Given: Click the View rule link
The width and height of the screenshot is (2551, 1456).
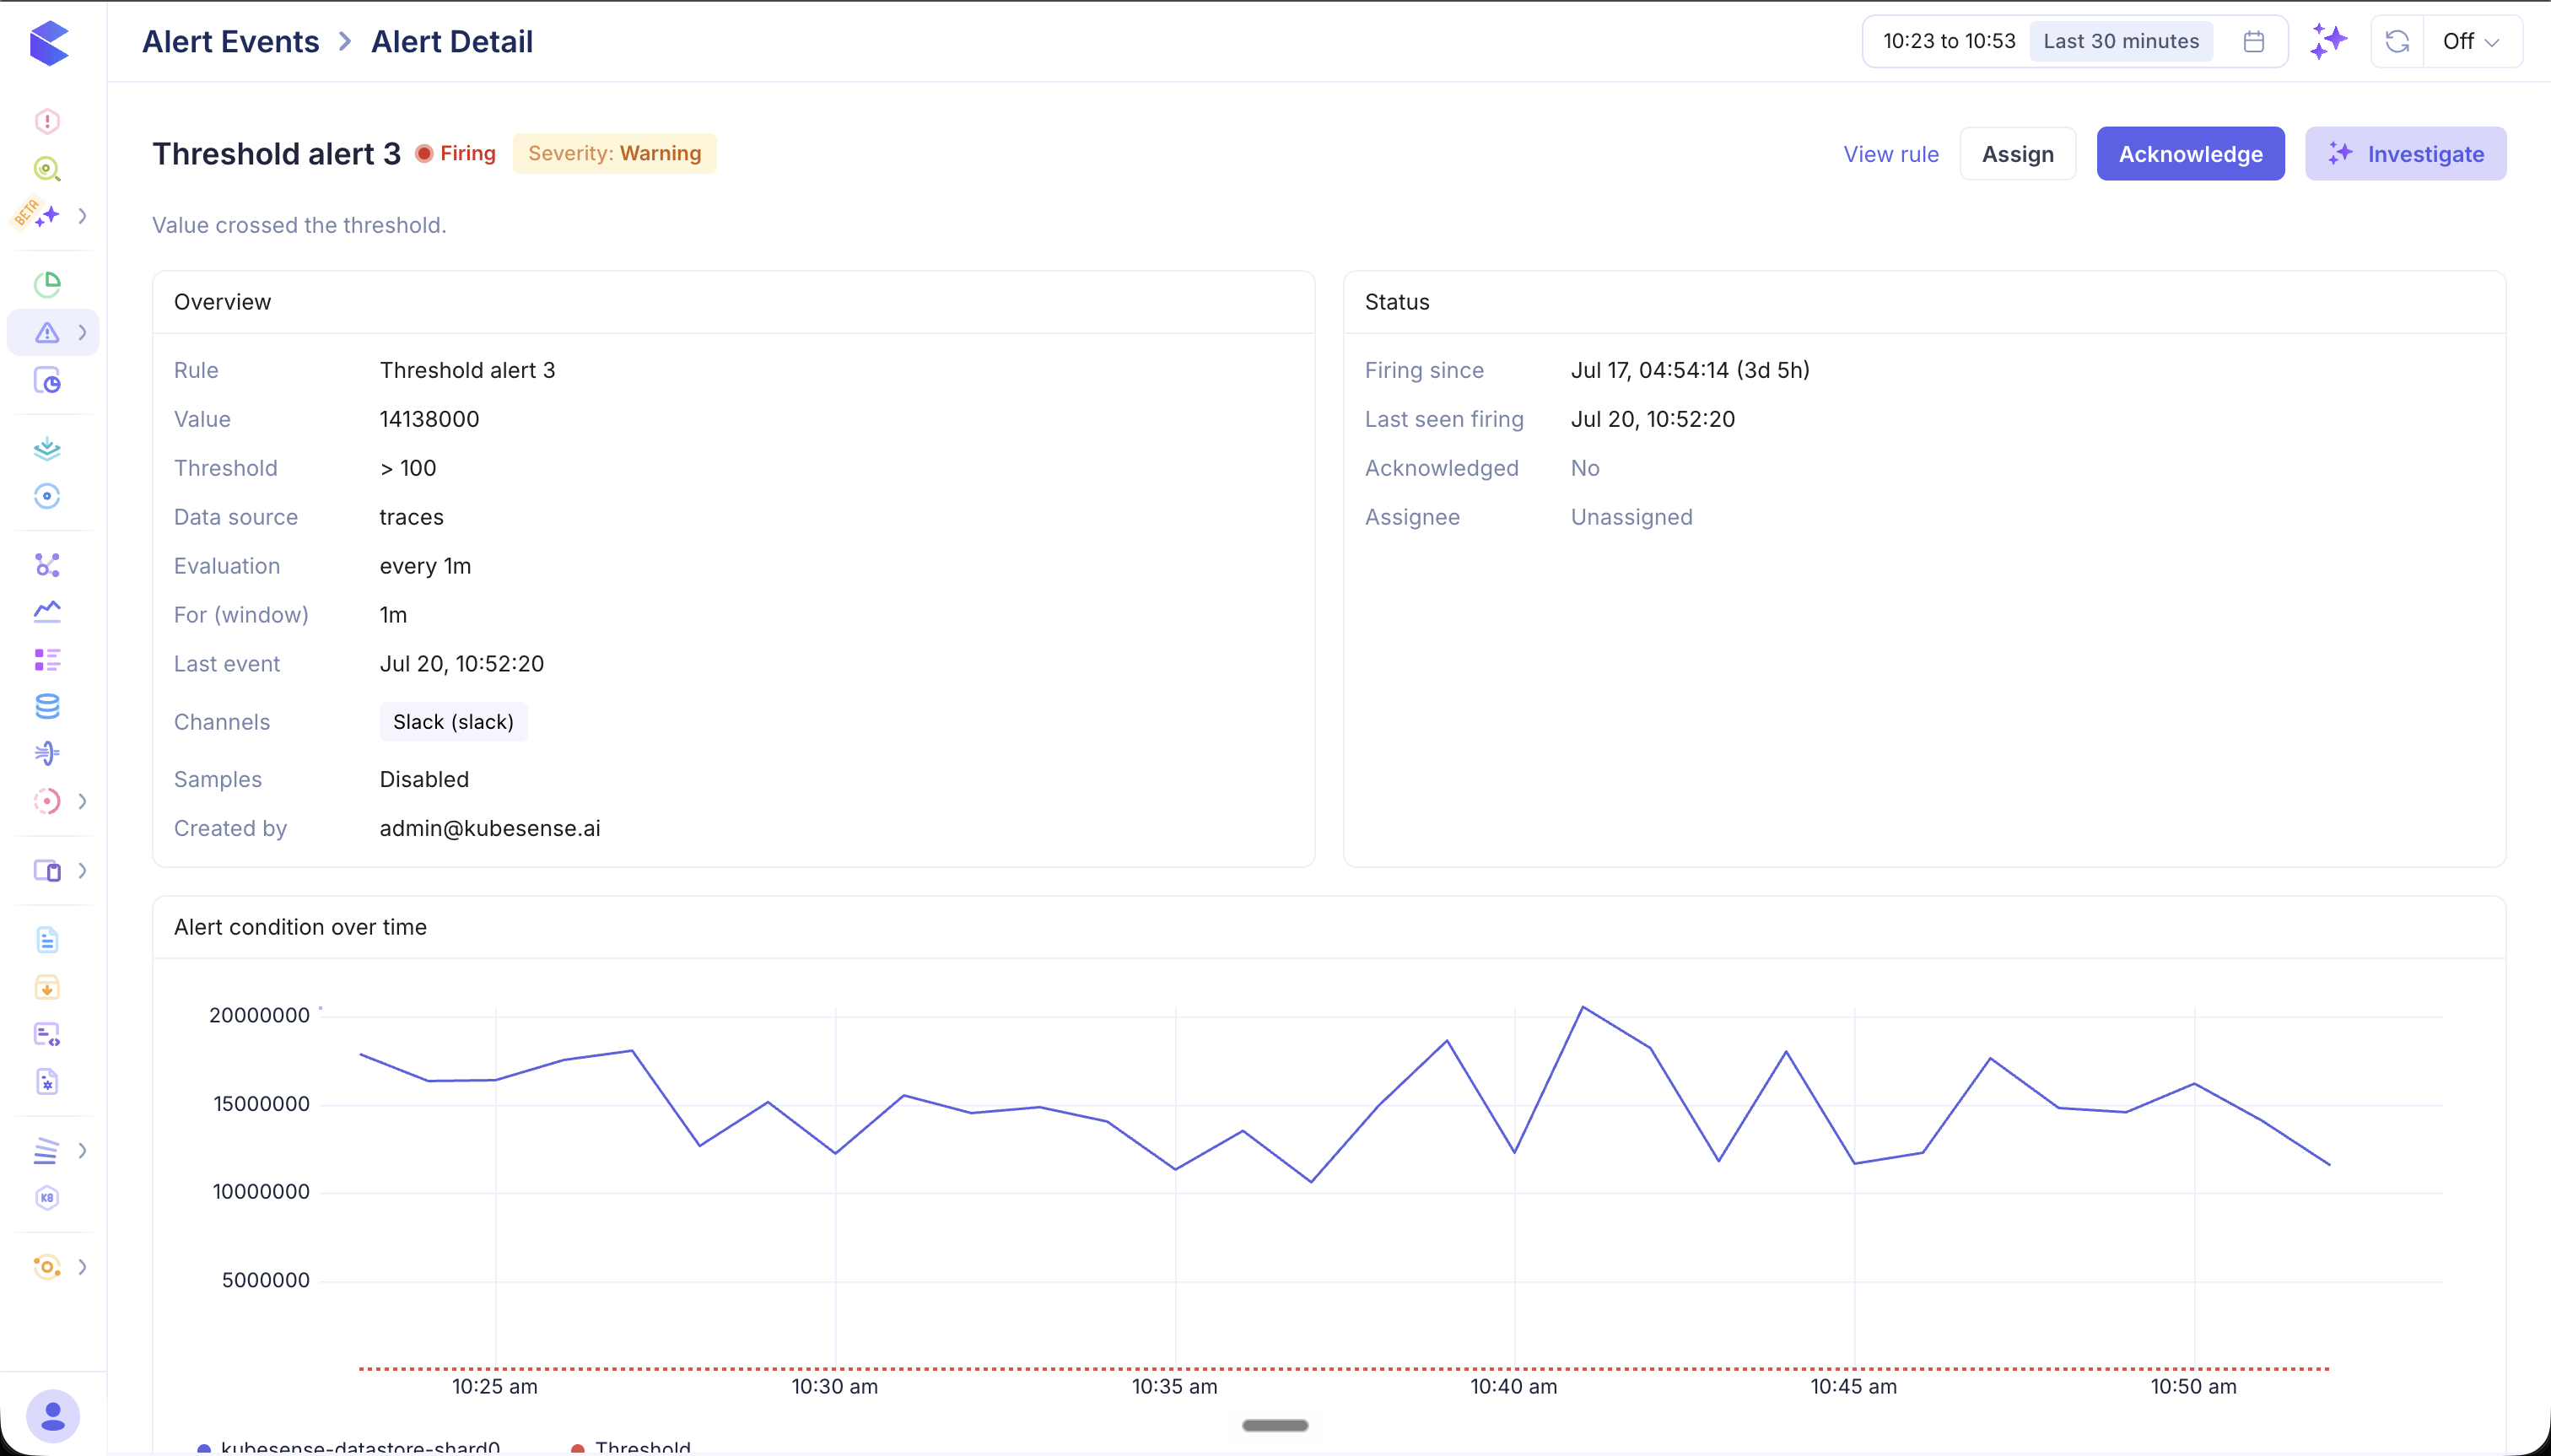Looking at the screenshot, I should tap(1891, 154).
